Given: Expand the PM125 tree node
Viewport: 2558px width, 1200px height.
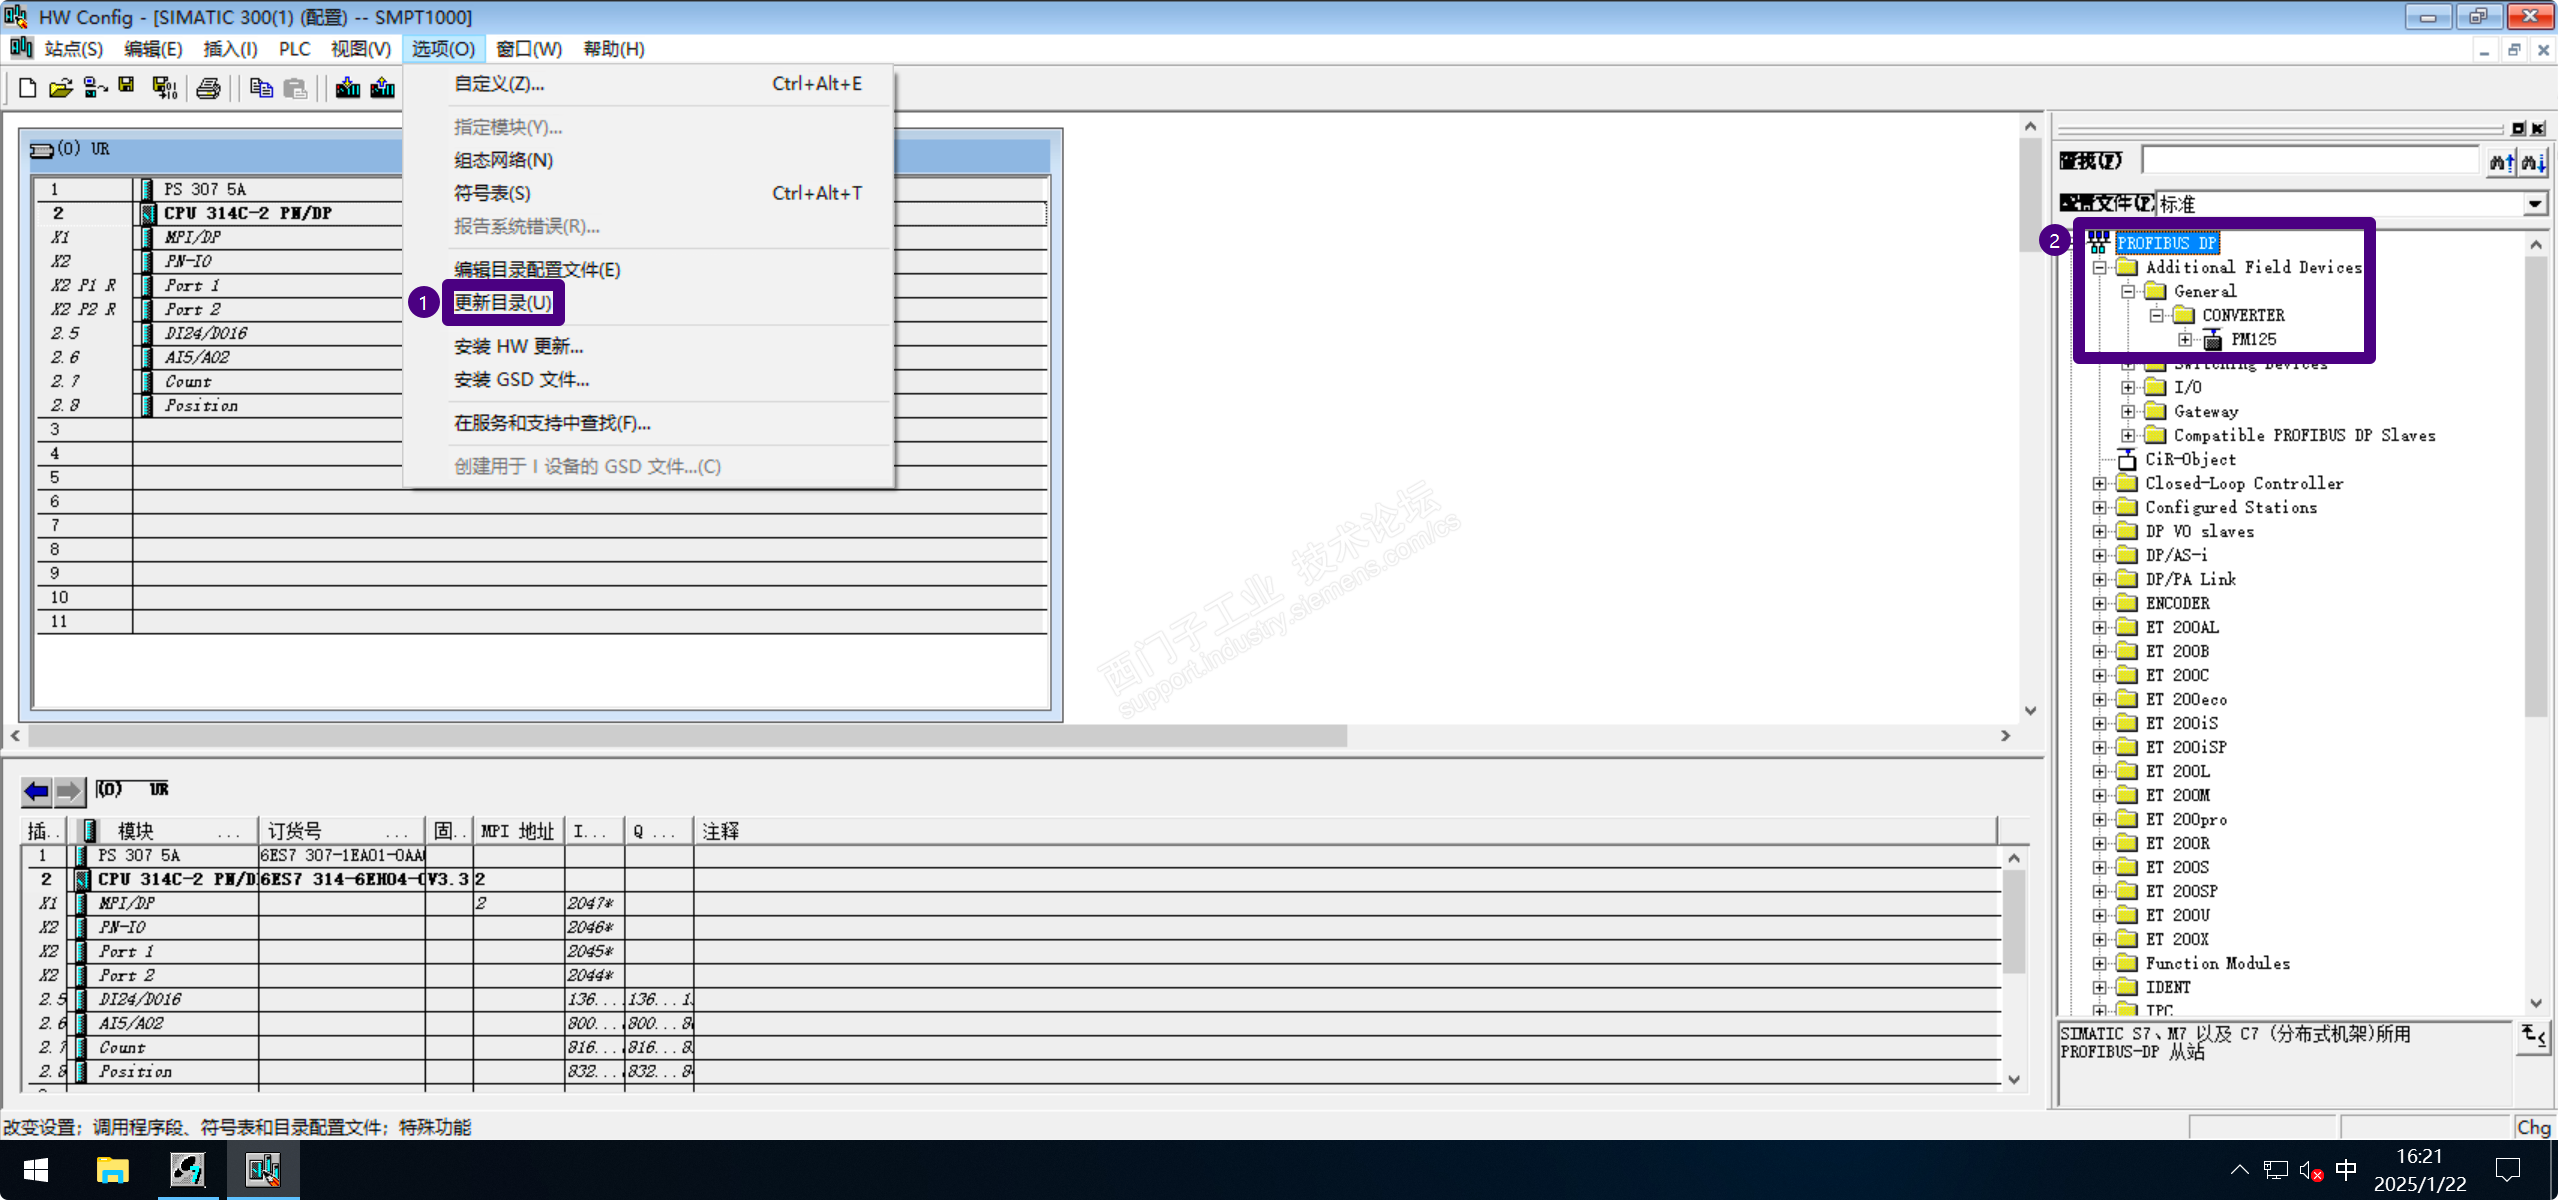Looking at the screenshot, I should [x=2185, y=340].
